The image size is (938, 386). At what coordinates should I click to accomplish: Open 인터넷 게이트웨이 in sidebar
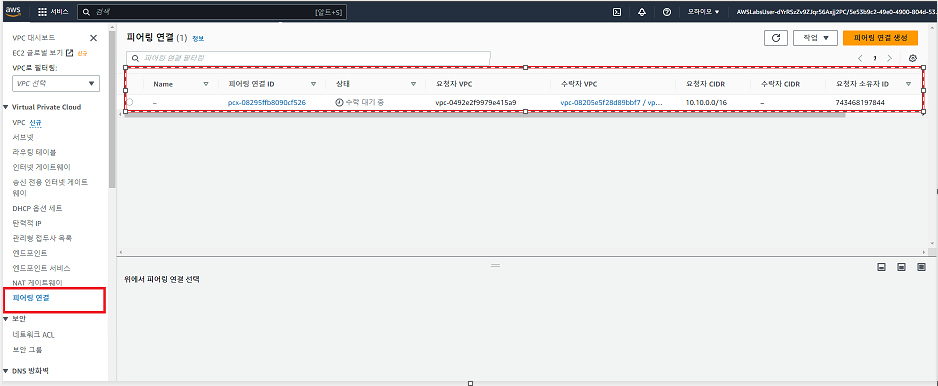(42, 167)
